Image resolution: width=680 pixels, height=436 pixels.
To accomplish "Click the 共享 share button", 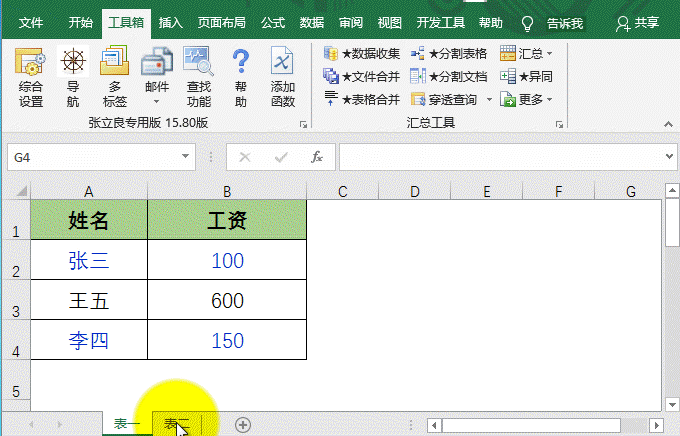I will 639,22.
